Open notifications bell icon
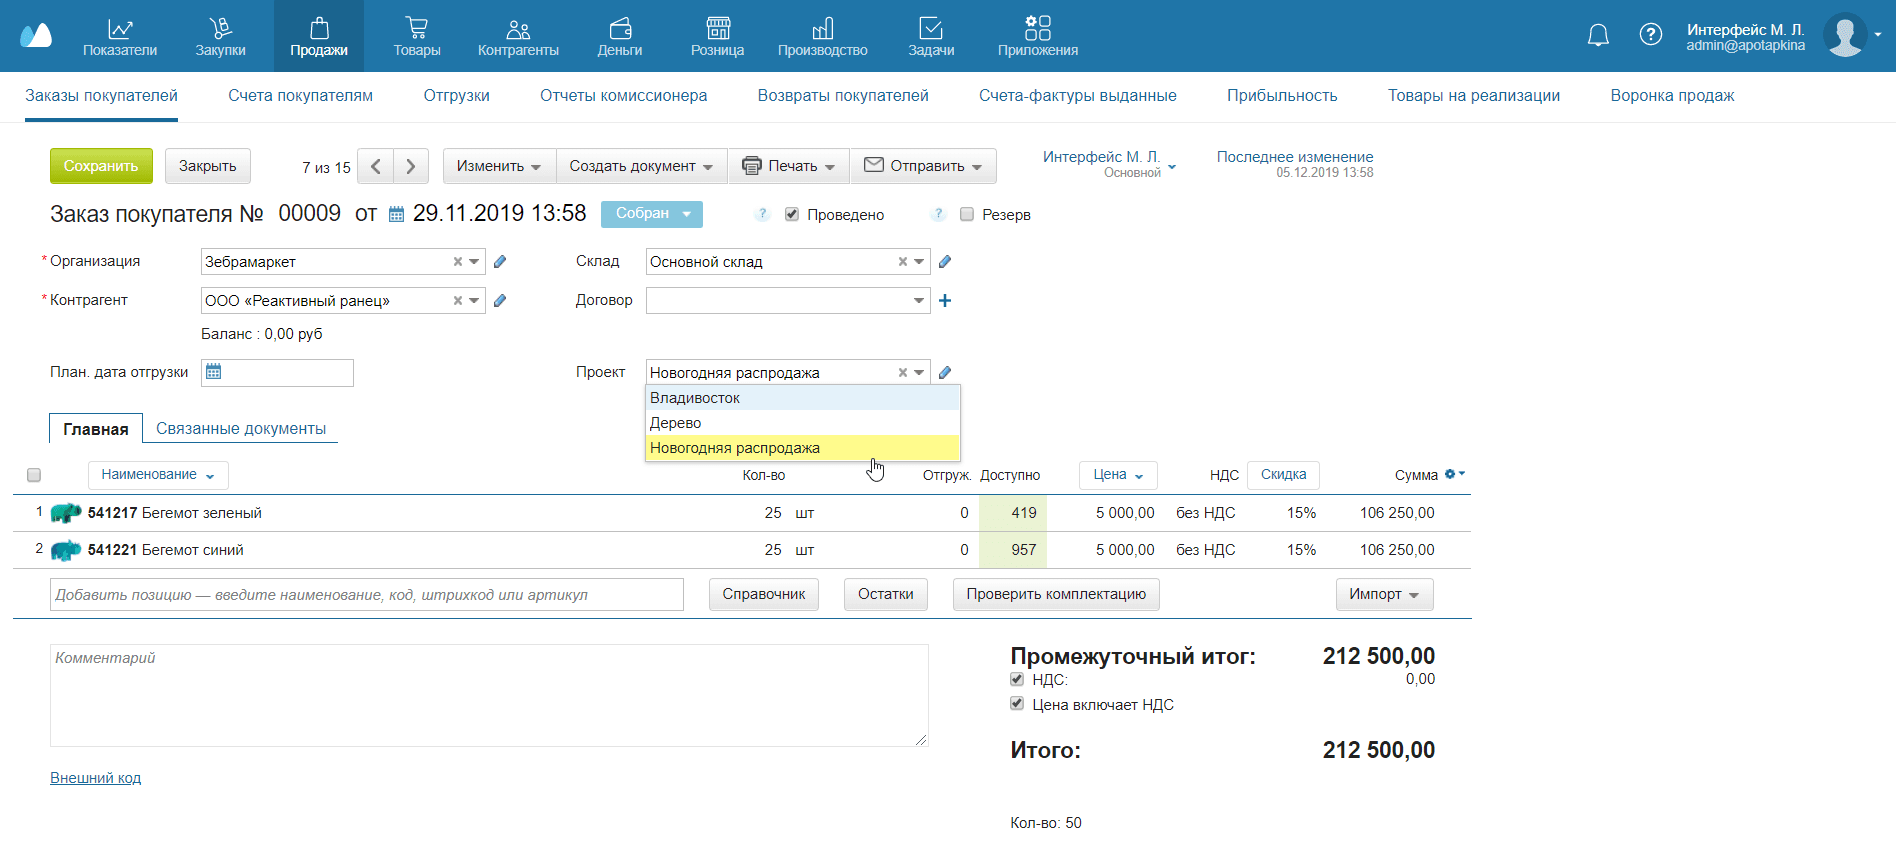Viewport: 1896px width, 859px height. coord(1598,35)
